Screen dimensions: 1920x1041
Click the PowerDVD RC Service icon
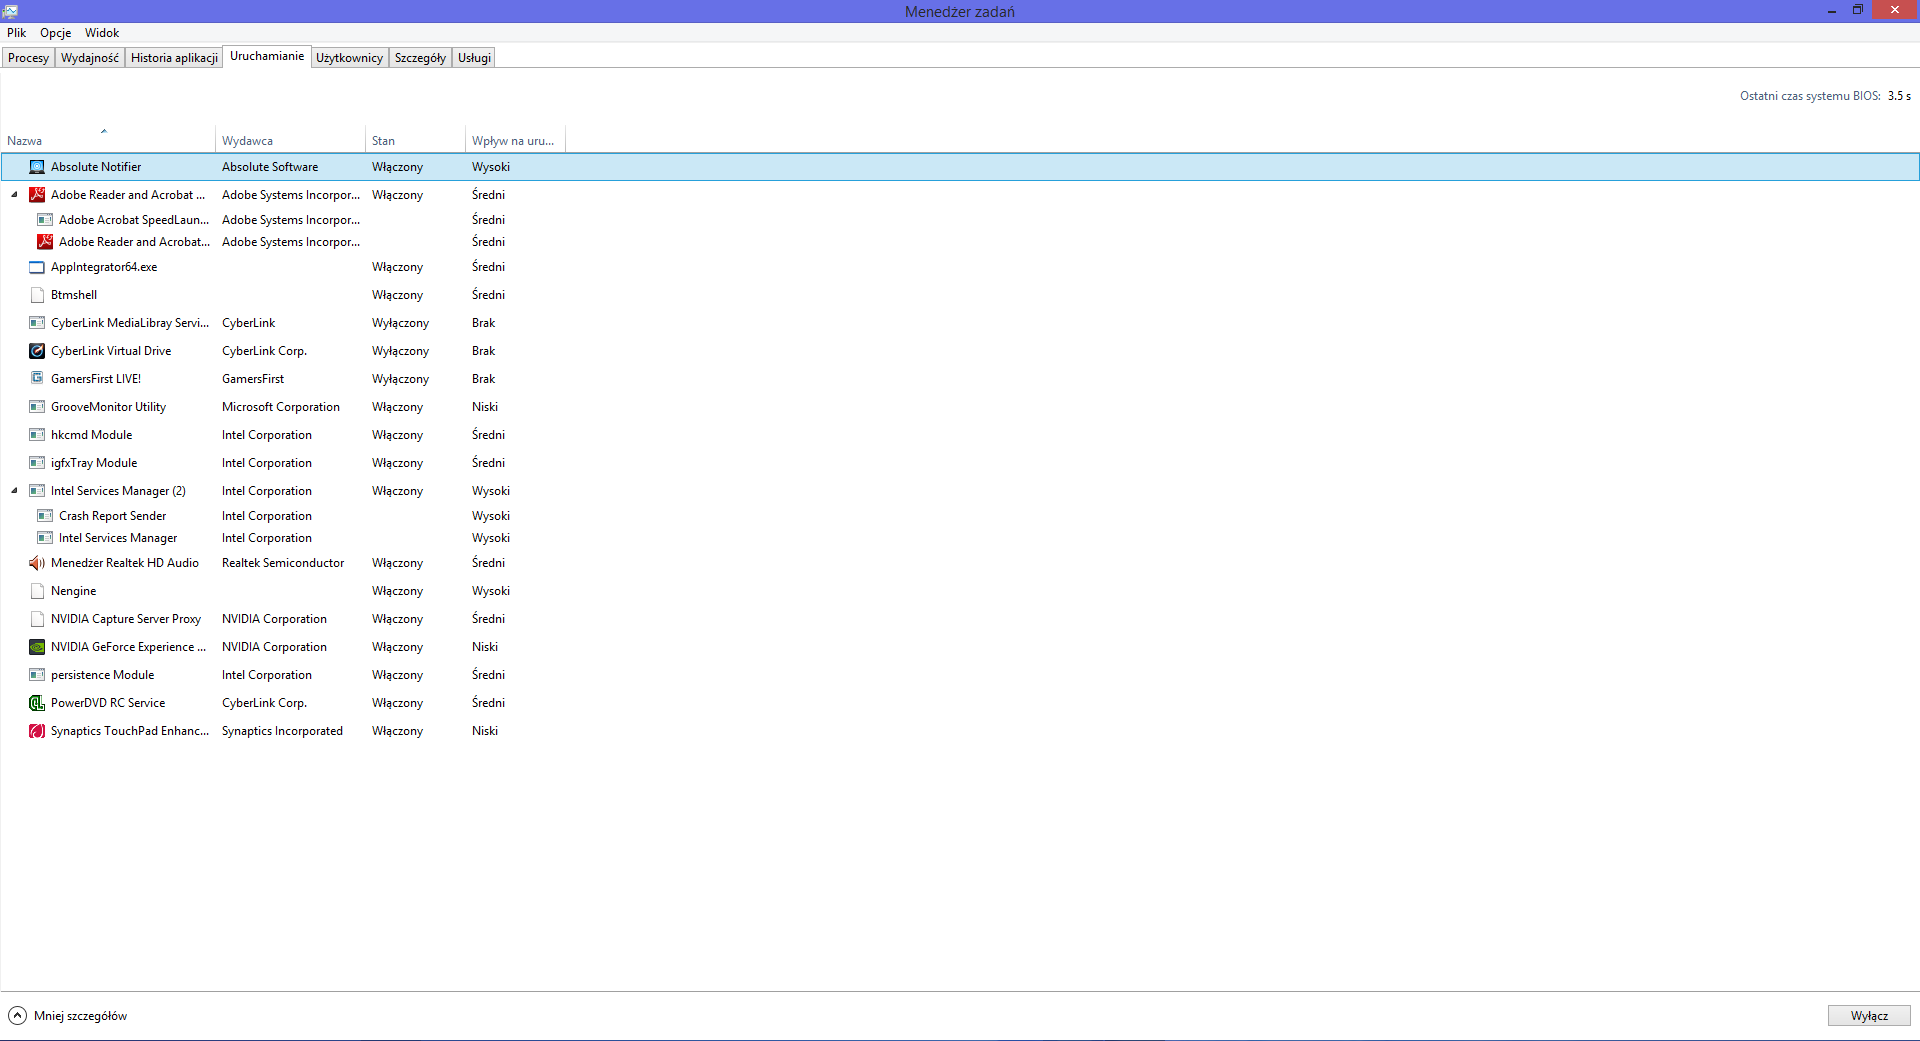pos(37,703)
